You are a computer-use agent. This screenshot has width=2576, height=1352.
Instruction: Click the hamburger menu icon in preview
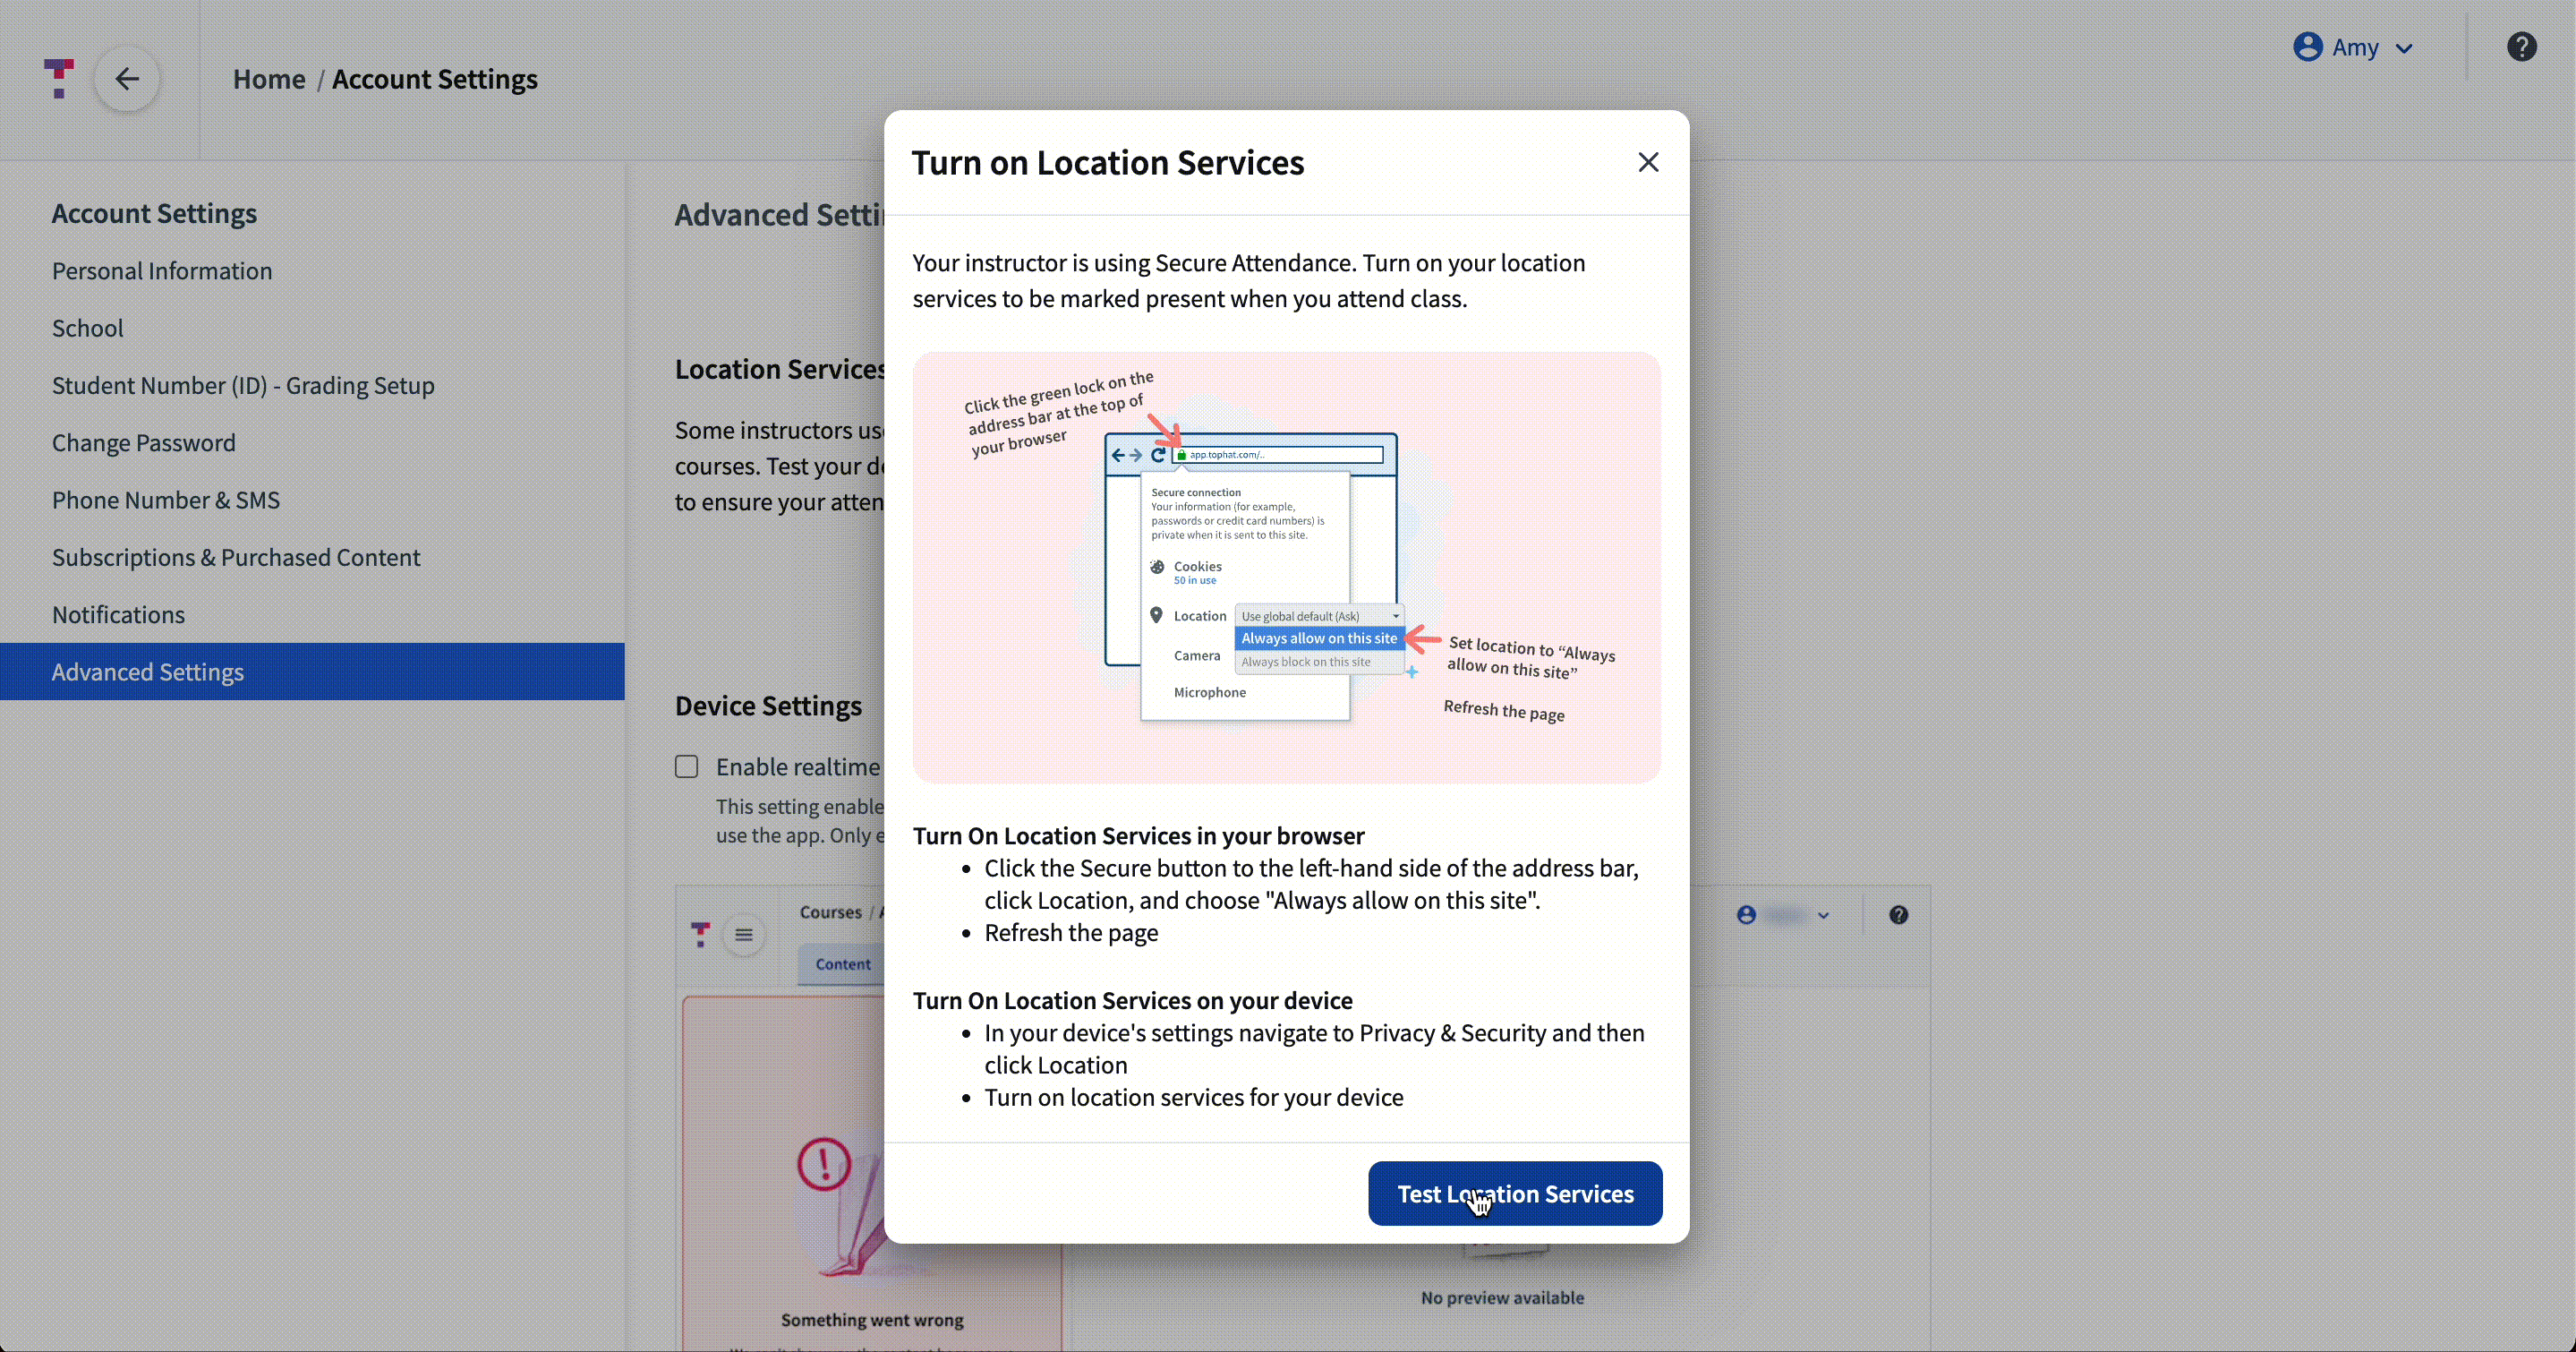(x=744, y=935)
